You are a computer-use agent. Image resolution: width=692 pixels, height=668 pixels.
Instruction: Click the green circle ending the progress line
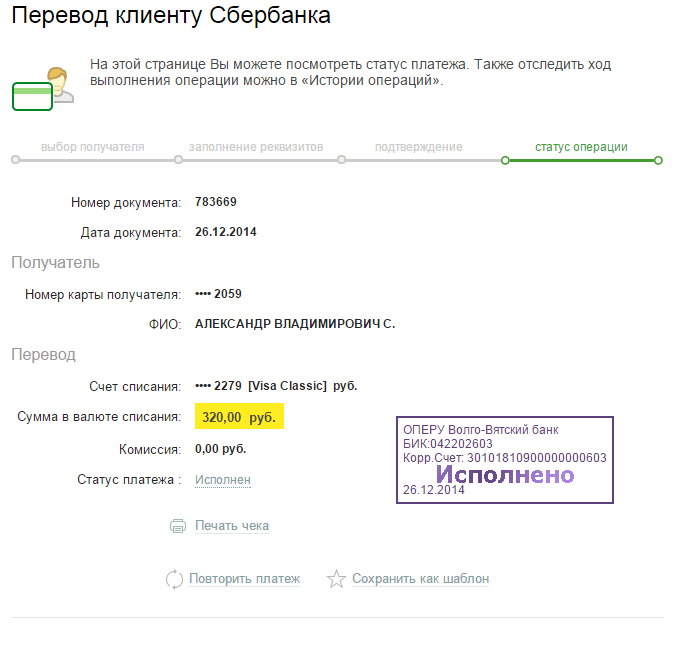click(x=658, y=160)
